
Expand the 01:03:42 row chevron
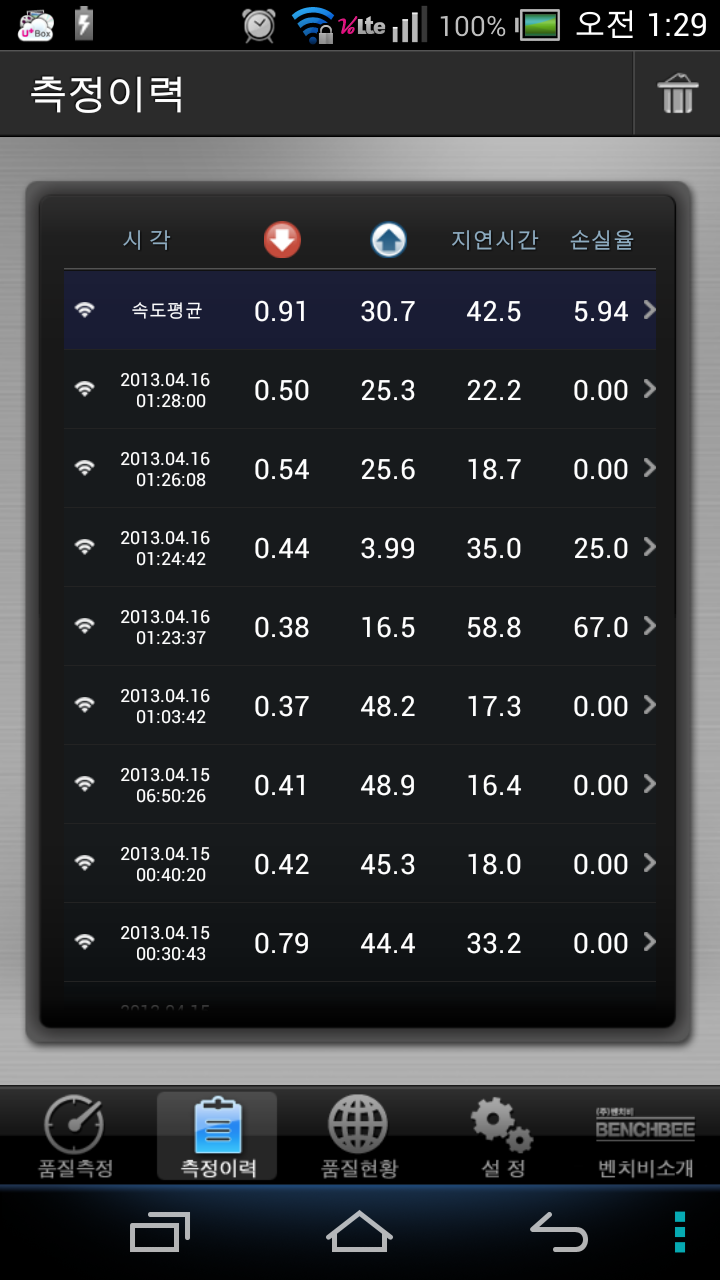click(x=649, y=705)
